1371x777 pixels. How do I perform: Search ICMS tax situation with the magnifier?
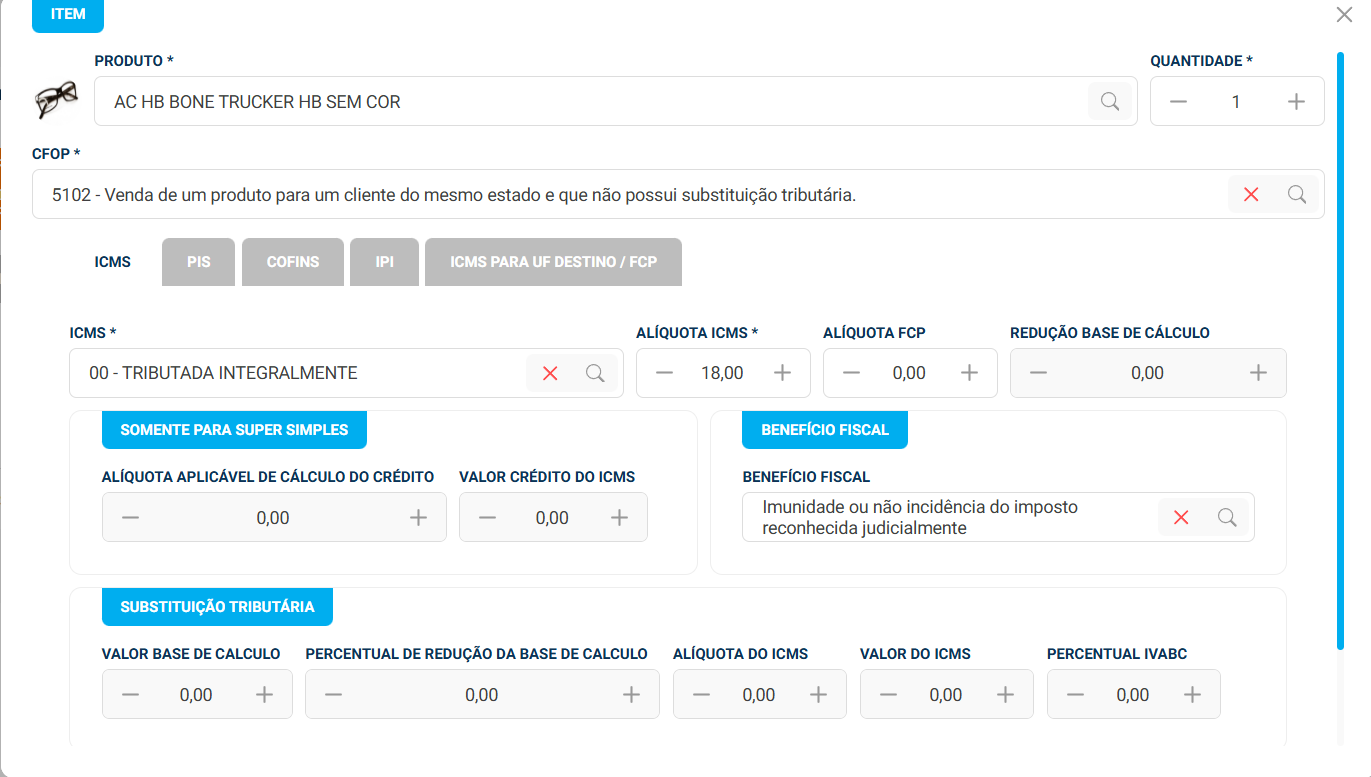[x=595, y=373]
